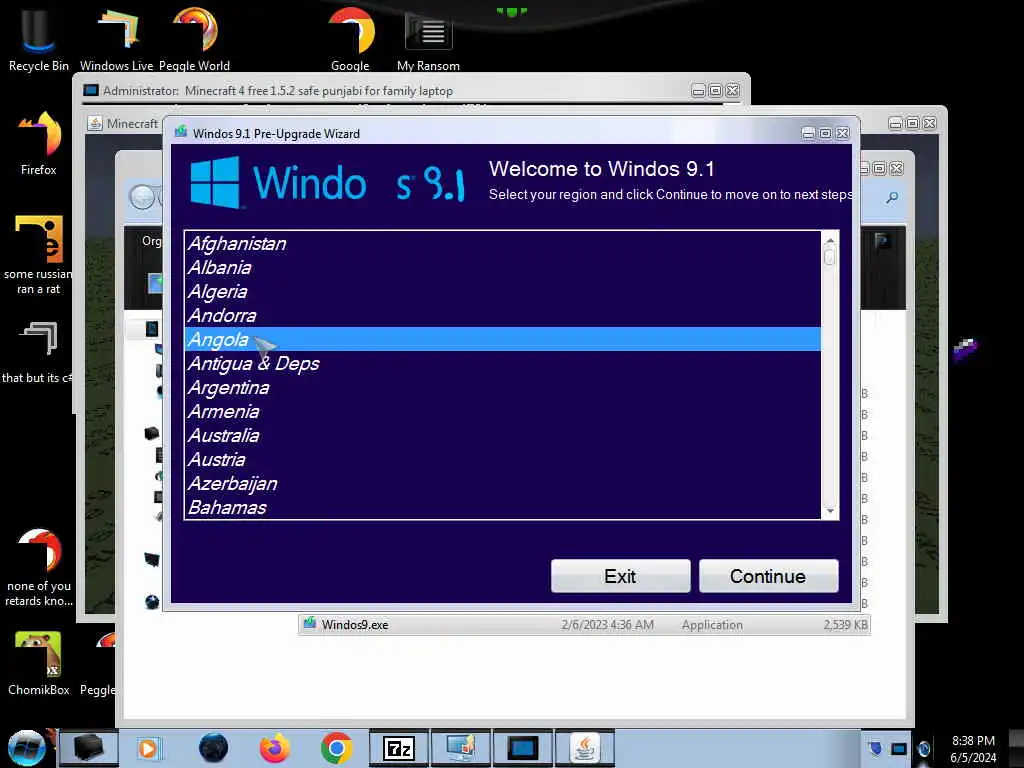This screenshot has width=1024, height=768.
Task: Open 7-Zip from the taskbar
Action: (399, 748)
